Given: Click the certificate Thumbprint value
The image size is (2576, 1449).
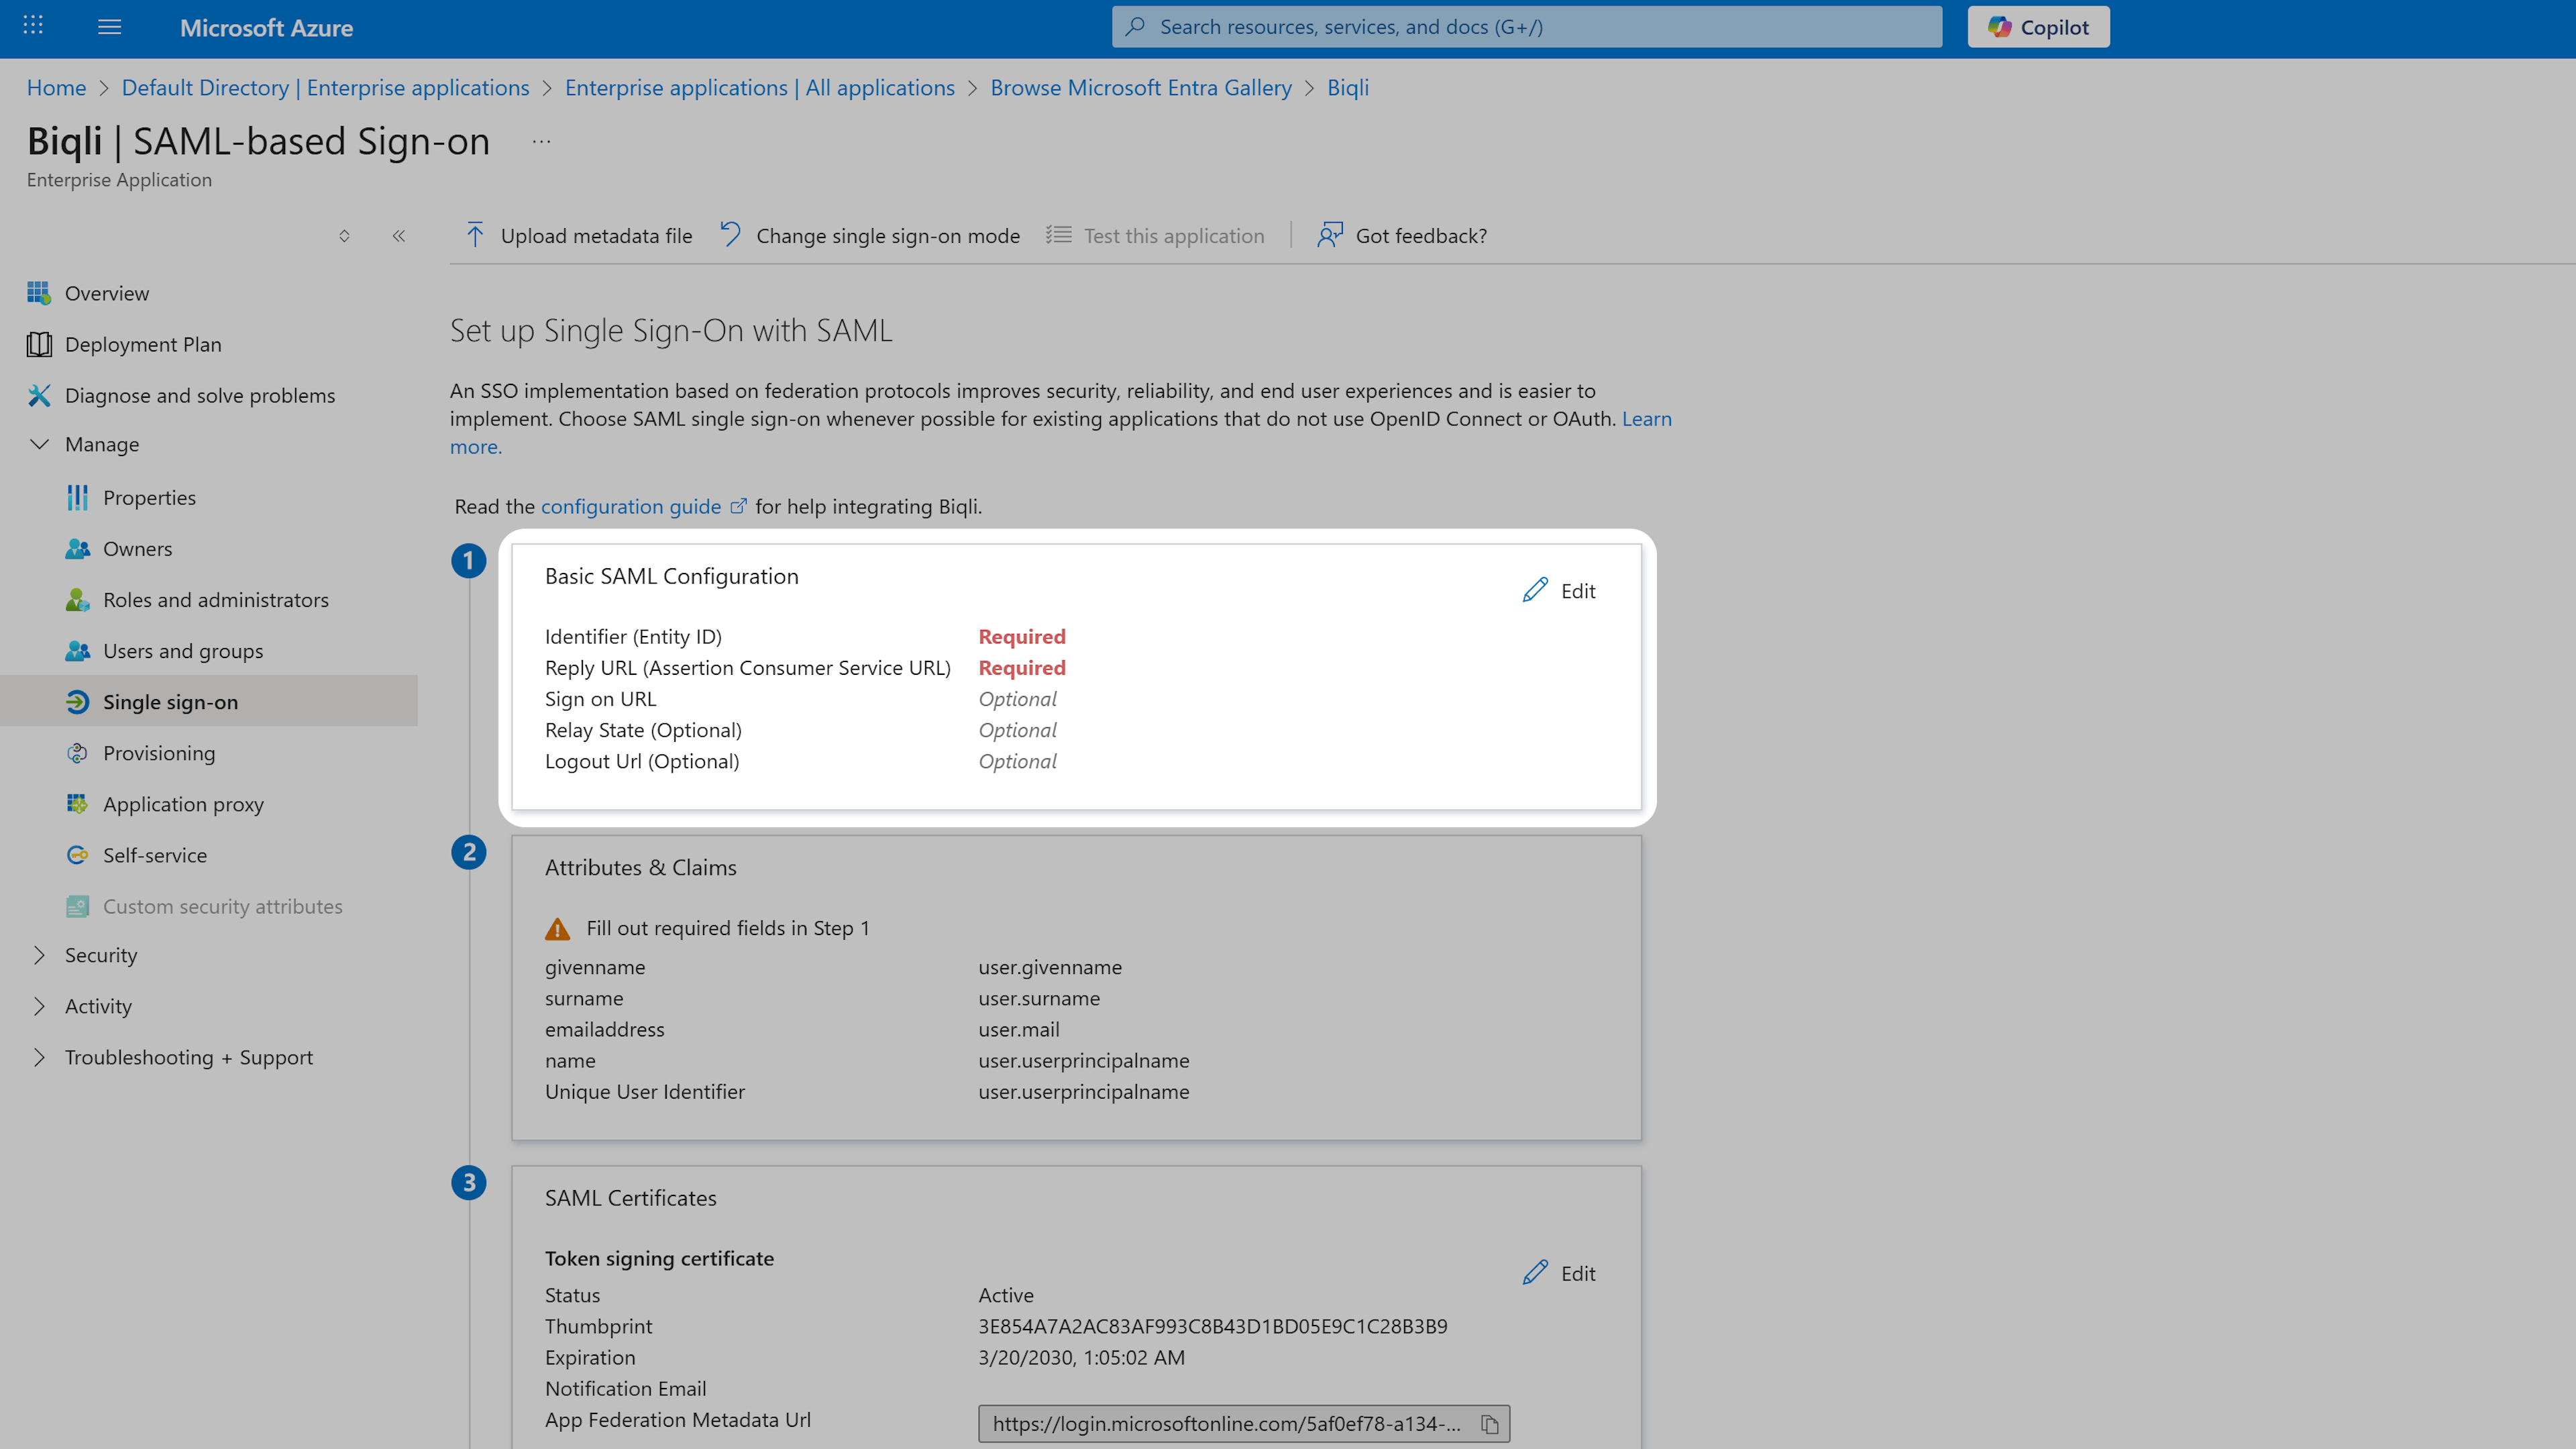Looking at the screenshot, I should point(1212,1326).
